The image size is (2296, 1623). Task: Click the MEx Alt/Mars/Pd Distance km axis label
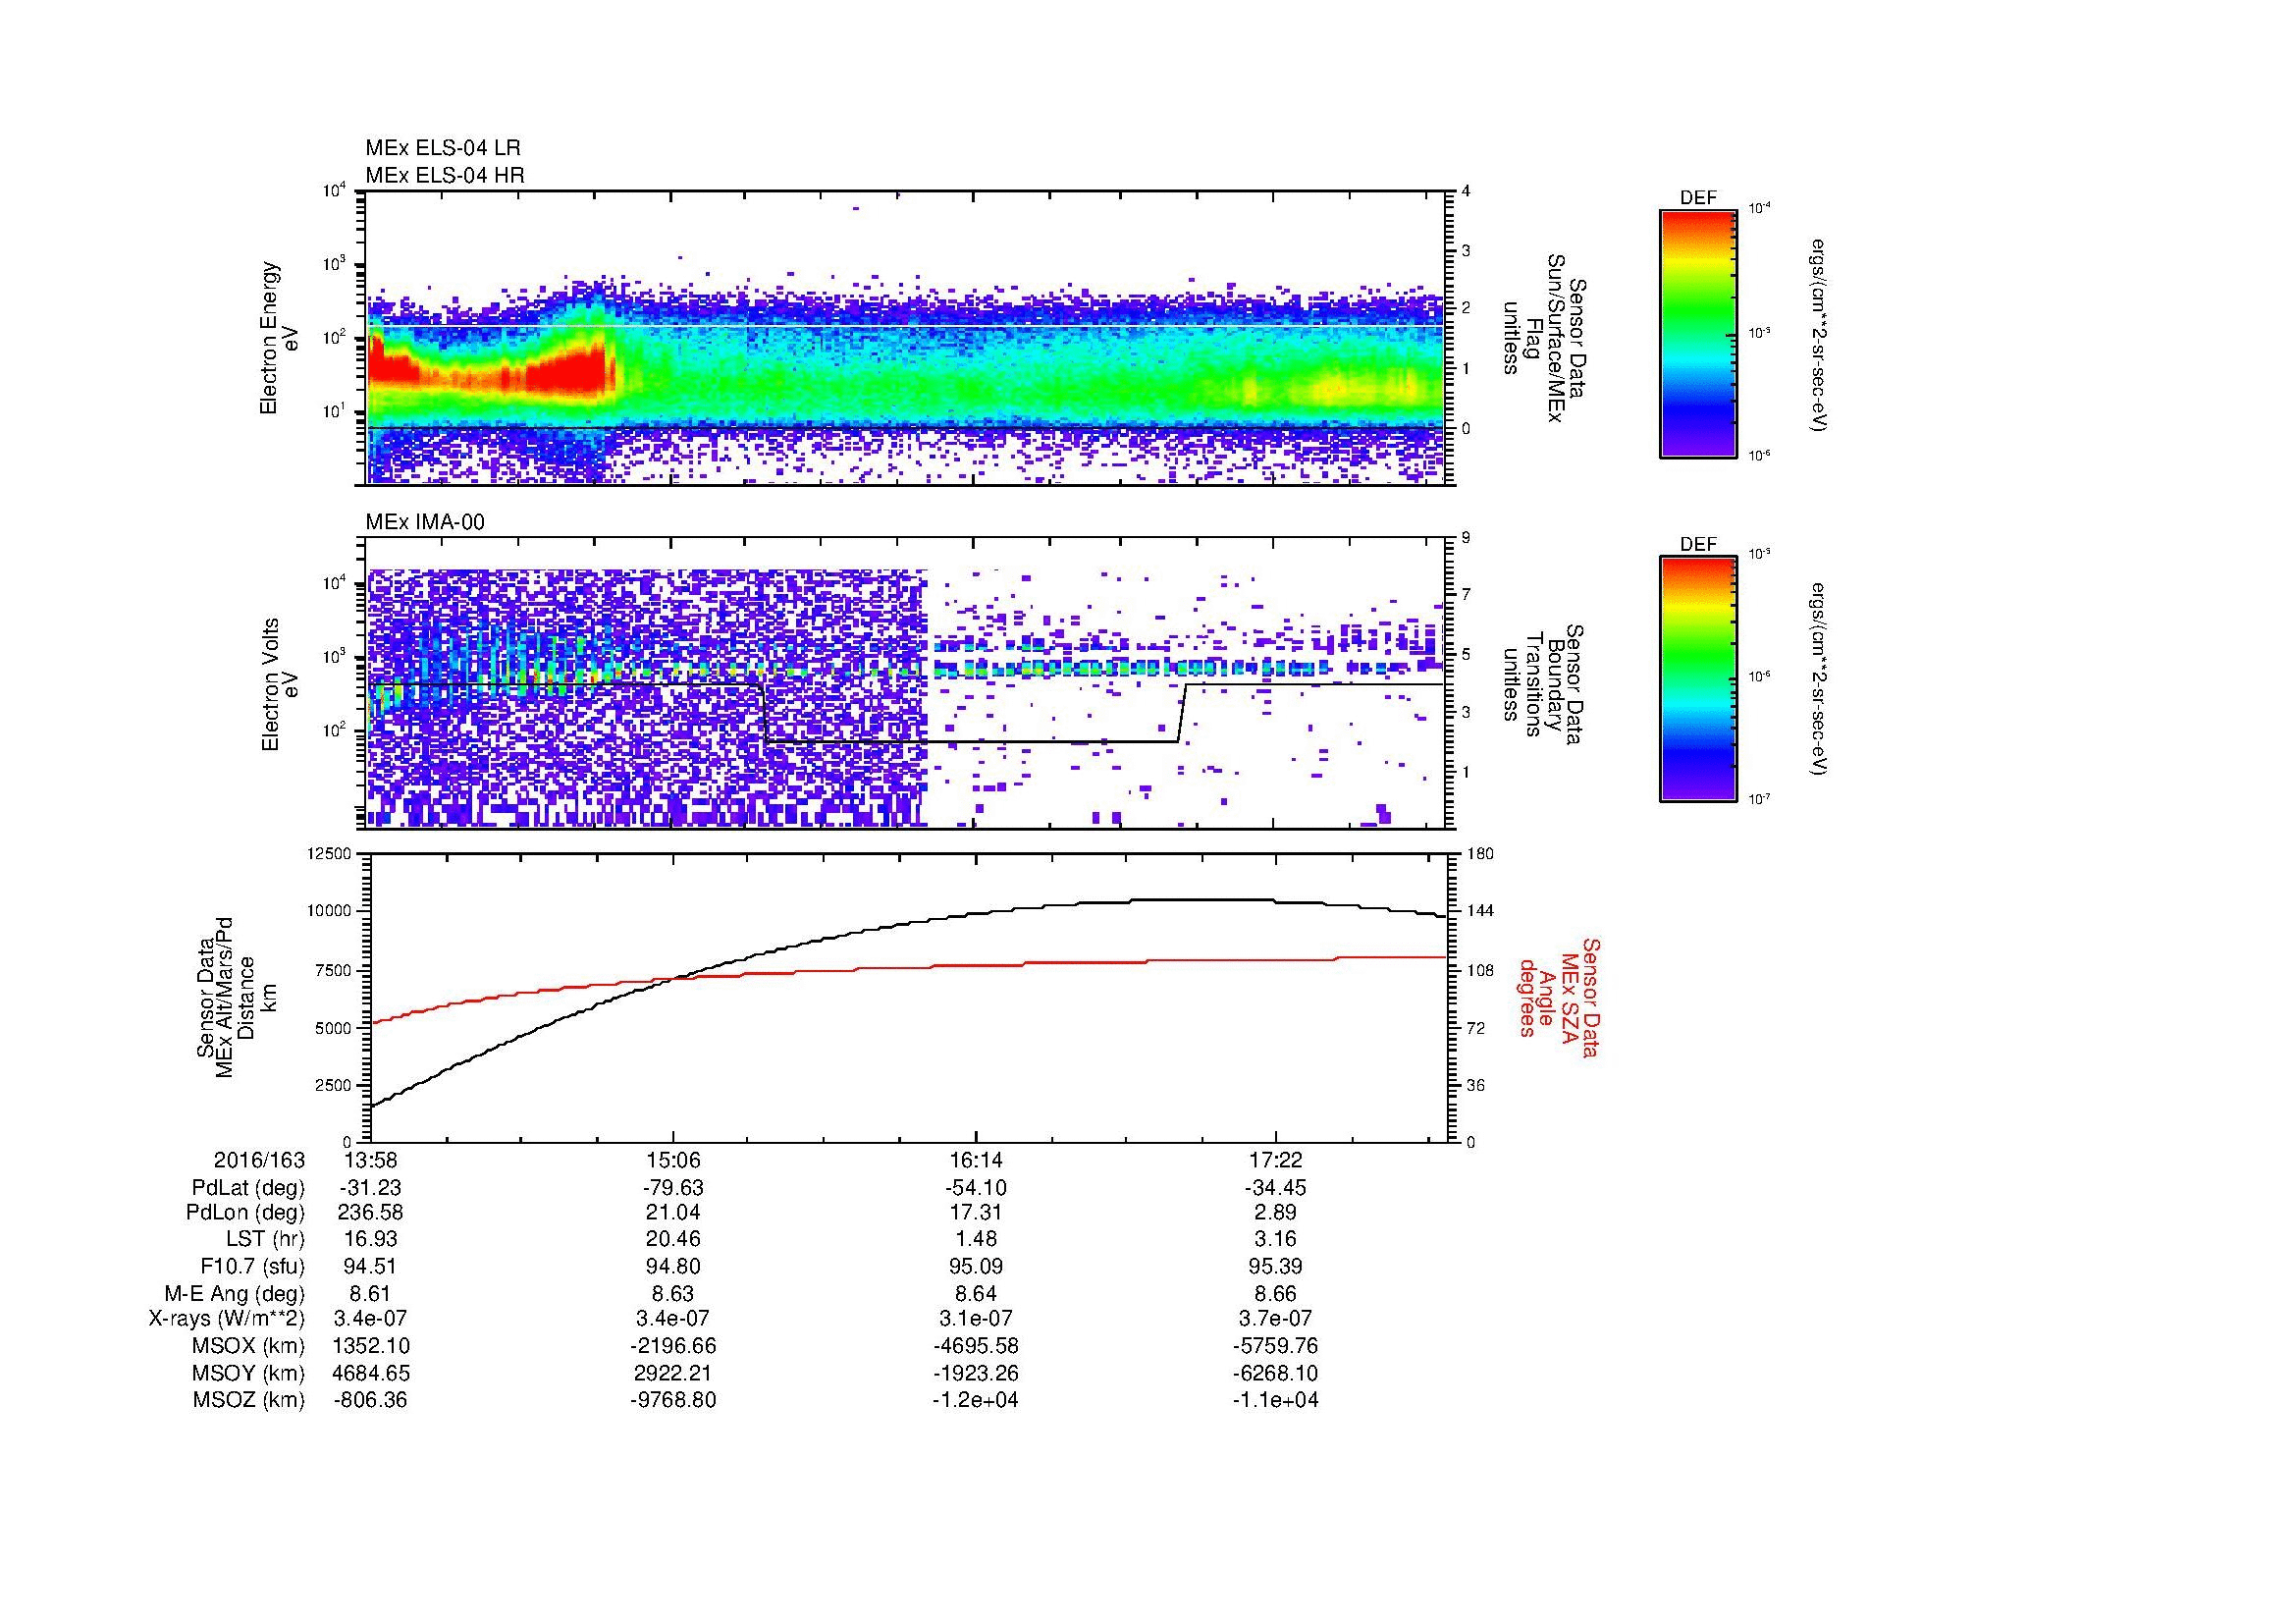(236, 997)
